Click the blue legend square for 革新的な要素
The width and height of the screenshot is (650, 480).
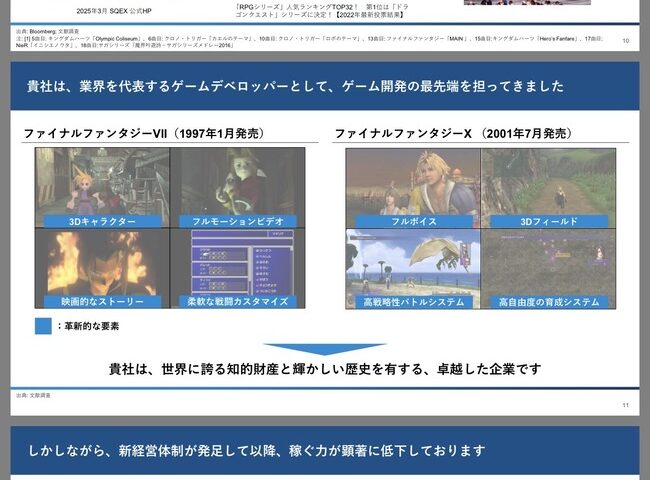[43, 326]
